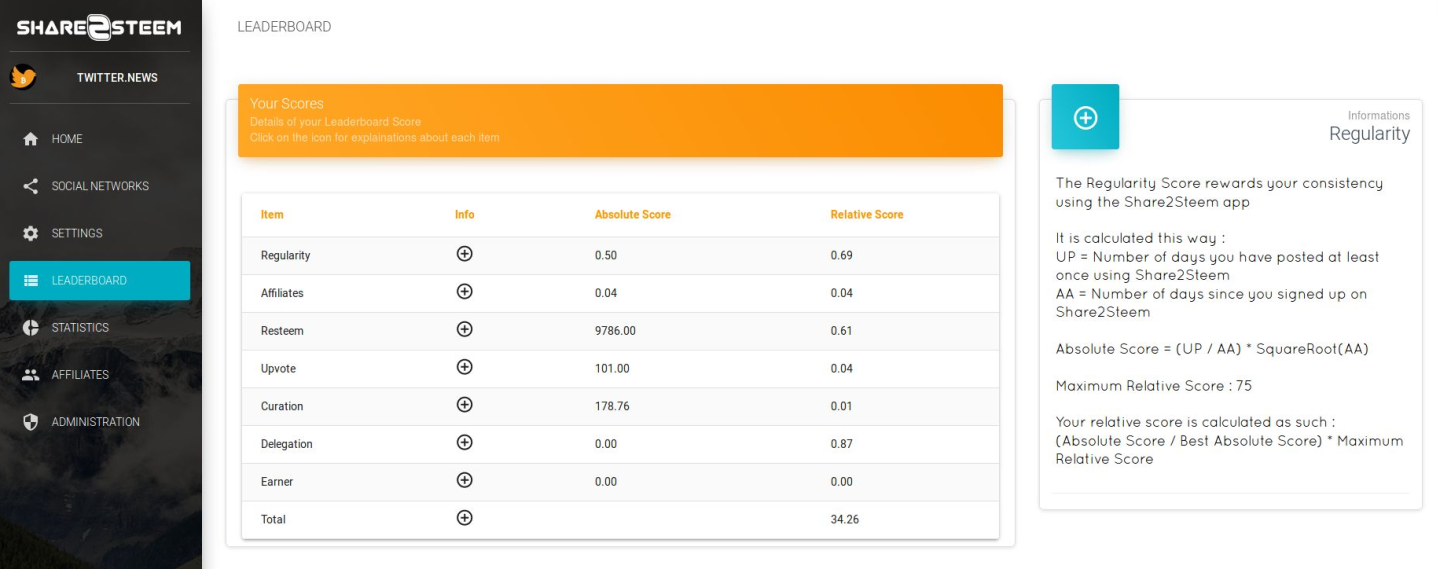Click the Absolute Score formula text
The height and width of the screenshot is (569, 1440).
click(x=1212, y=349)
